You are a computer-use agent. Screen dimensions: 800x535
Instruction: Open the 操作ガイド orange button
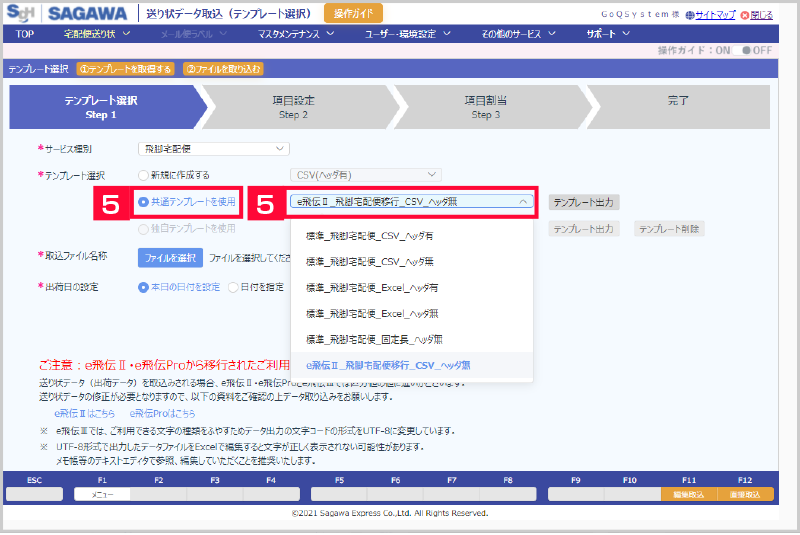pos(353,13)
